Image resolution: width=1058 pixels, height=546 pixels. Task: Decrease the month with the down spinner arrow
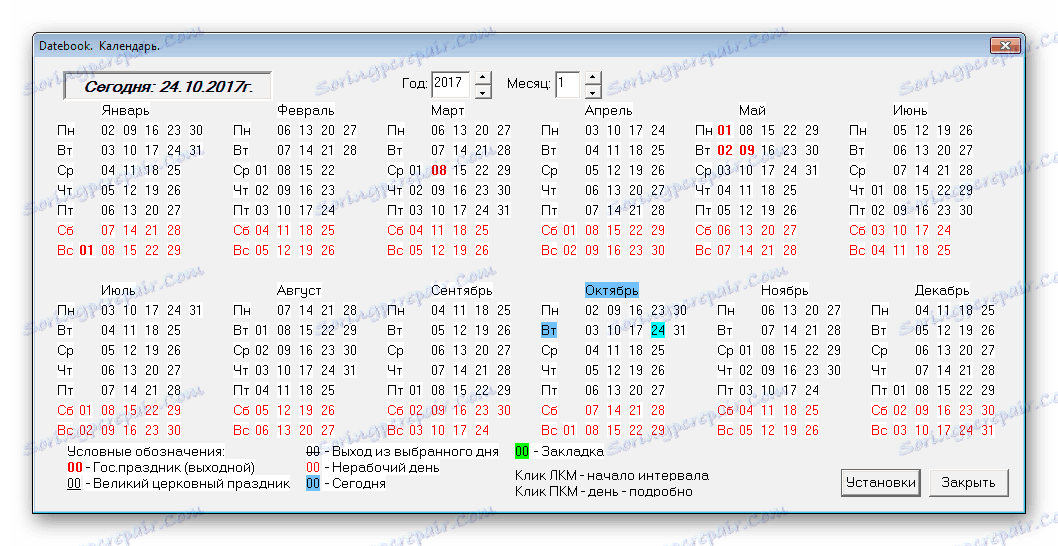tap(592, 92)
